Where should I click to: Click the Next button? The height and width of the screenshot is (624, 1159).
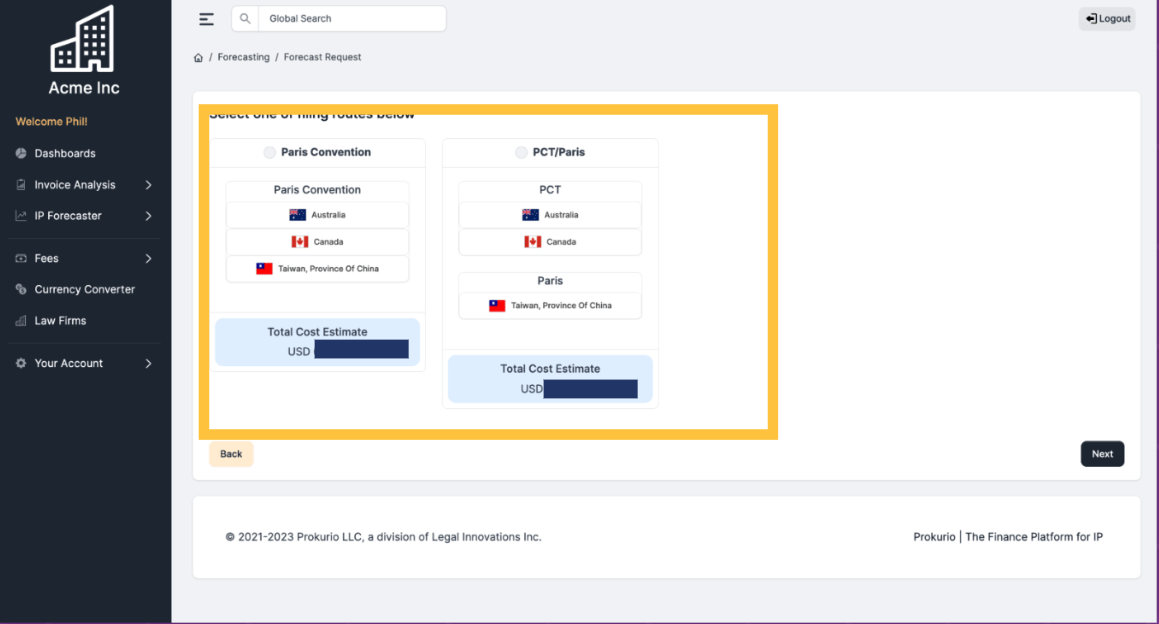coord(1102,454)
